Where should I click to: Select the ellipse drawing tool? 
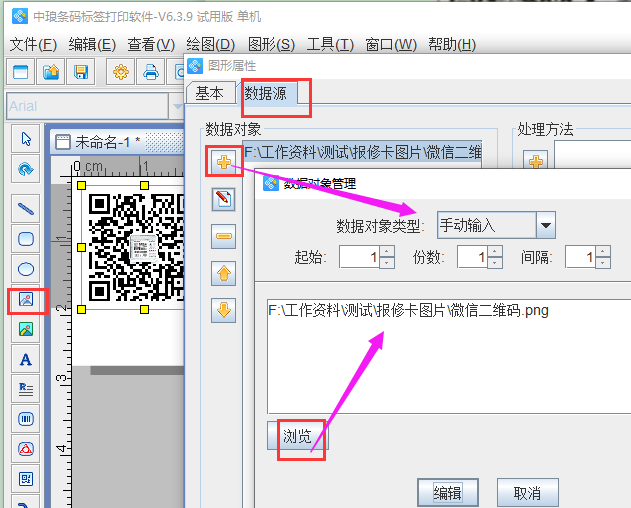tap(26, 268)
